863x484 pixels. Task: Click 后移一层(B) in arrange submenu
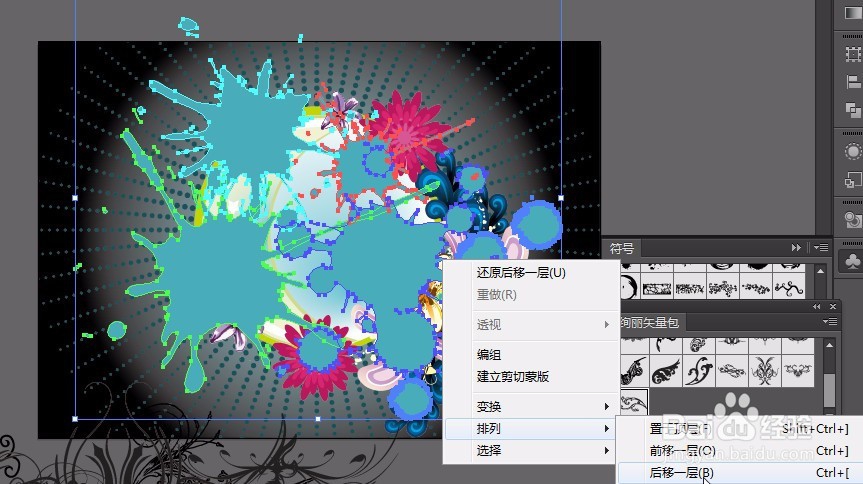[x=738, y=472]
